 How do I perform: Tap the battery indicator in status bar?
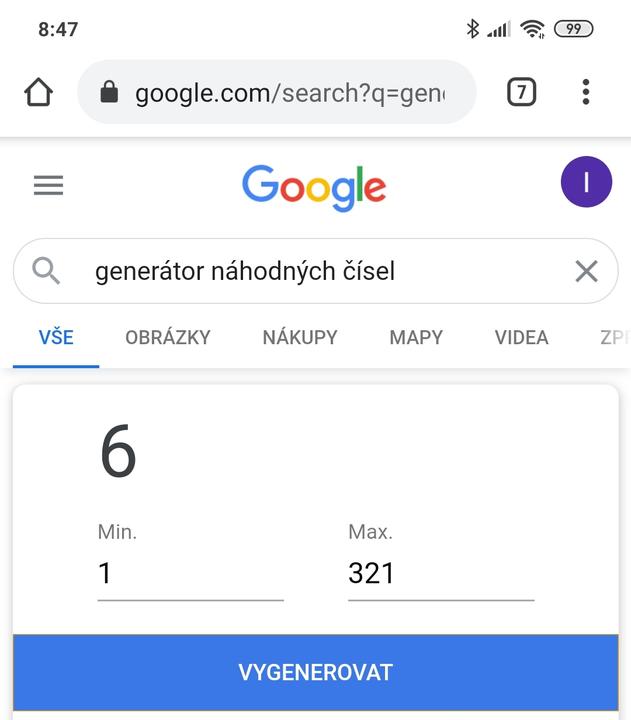573,29
